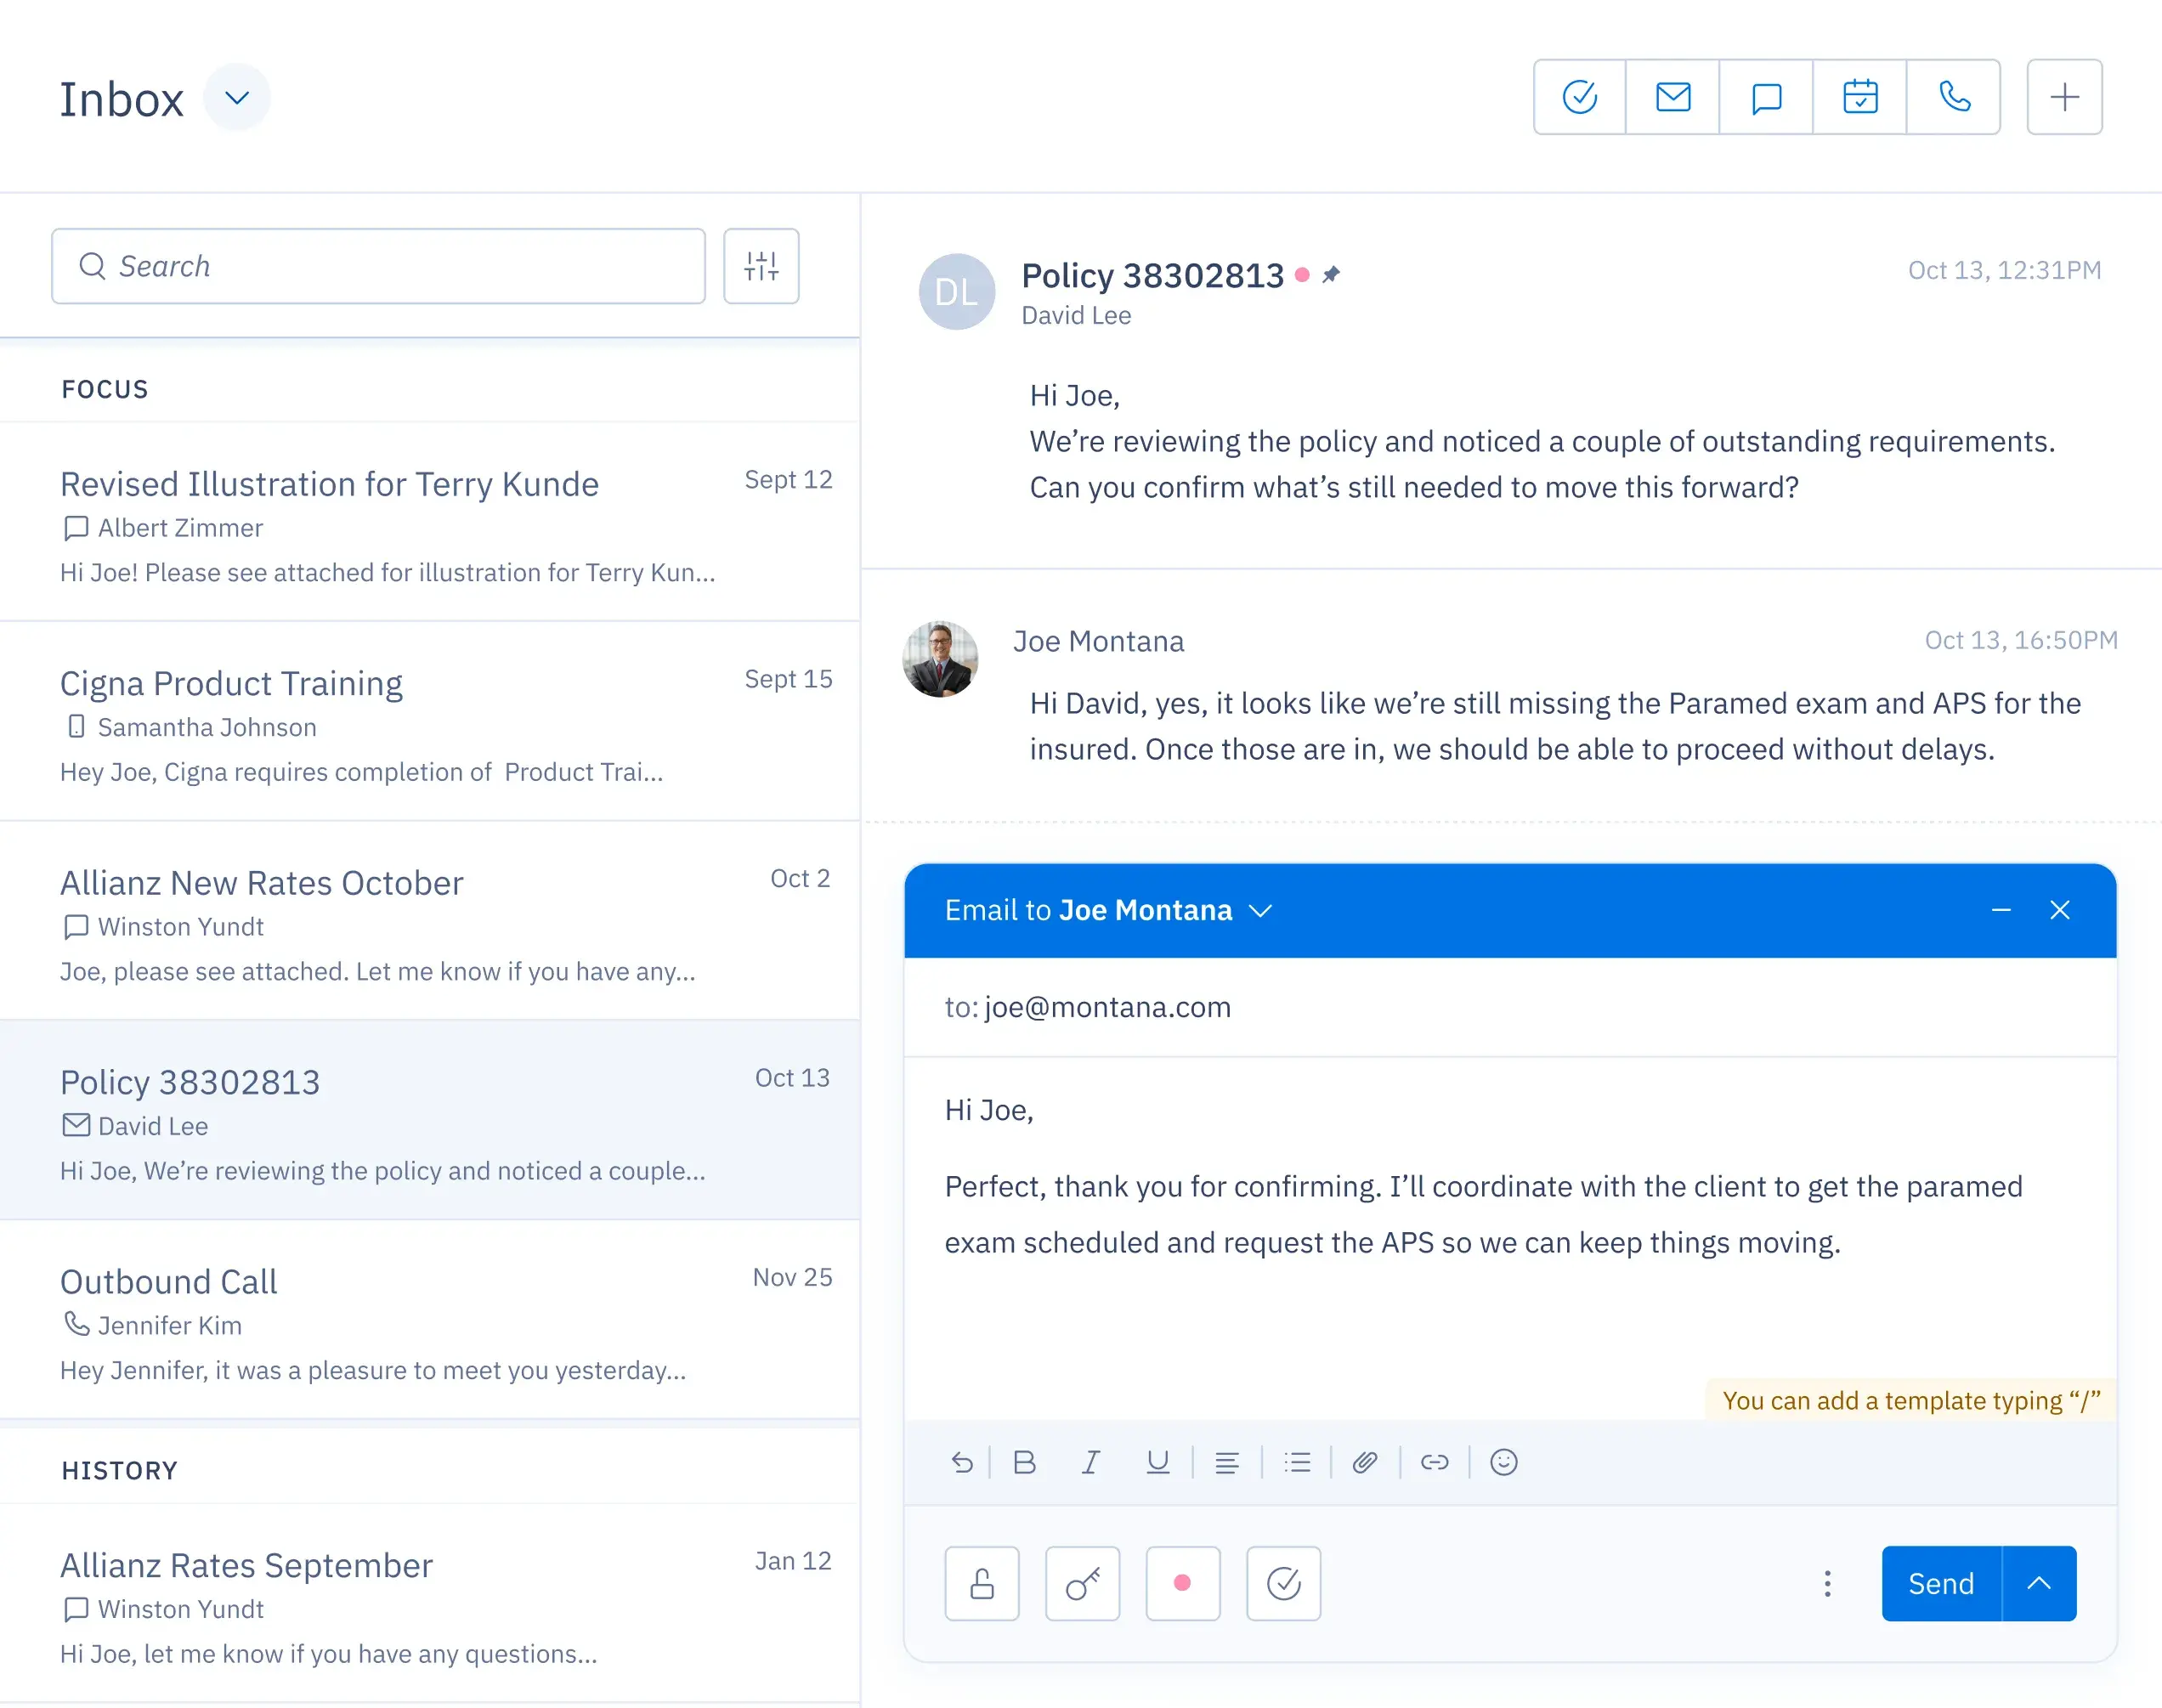The image size is (2162, 1708).
Task: Open the calendar scheduling icon
Action: tap(1859, 97)
